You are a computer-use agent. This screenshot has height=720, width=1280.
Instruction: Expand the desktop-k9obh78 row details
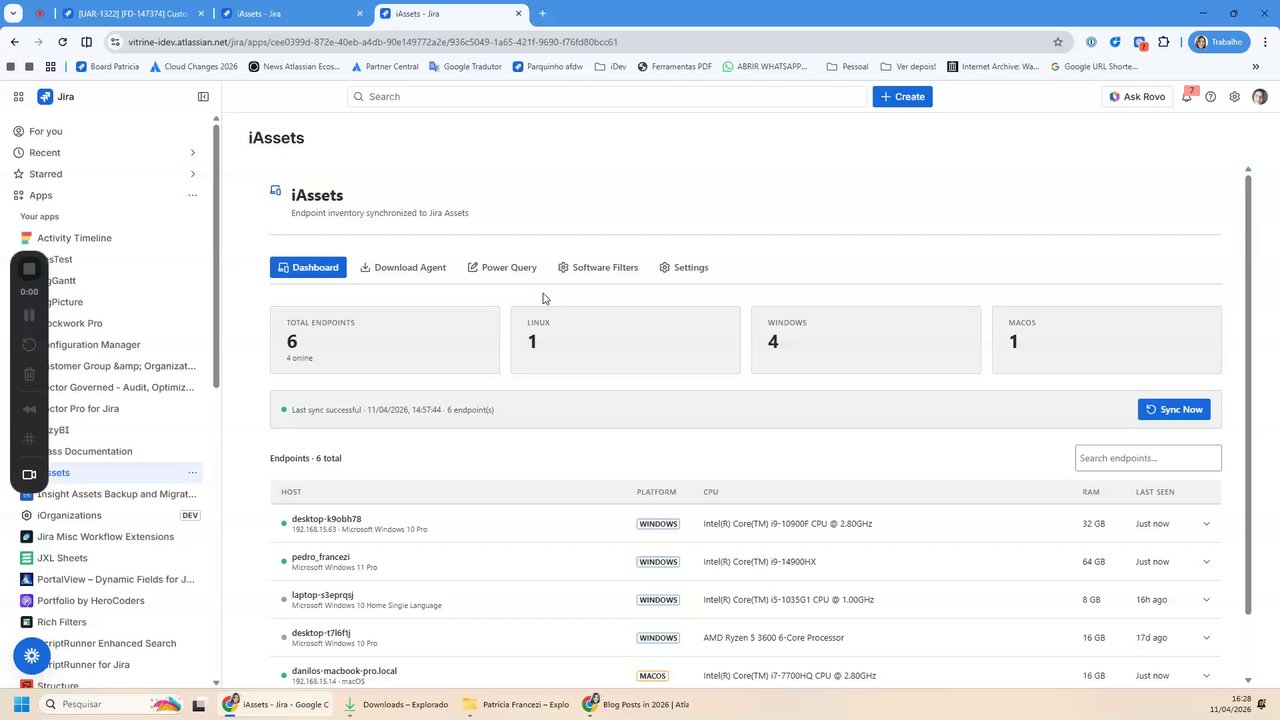tap(1206, 524)
